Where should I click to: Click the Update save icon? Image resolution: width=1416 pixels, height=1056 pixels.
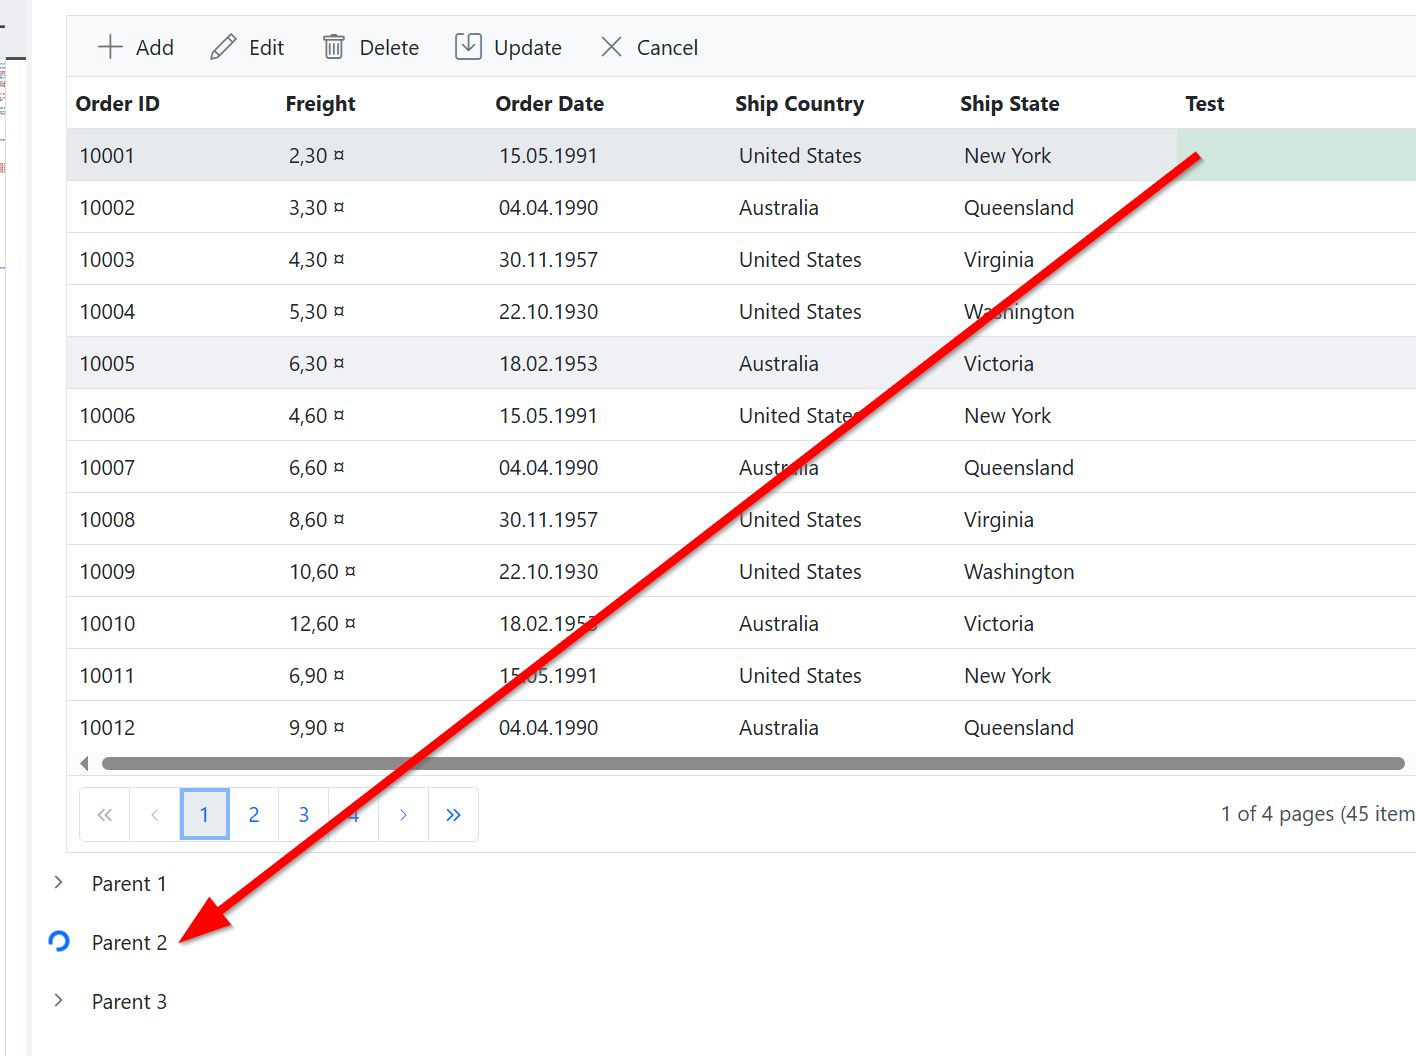(468, 47)
